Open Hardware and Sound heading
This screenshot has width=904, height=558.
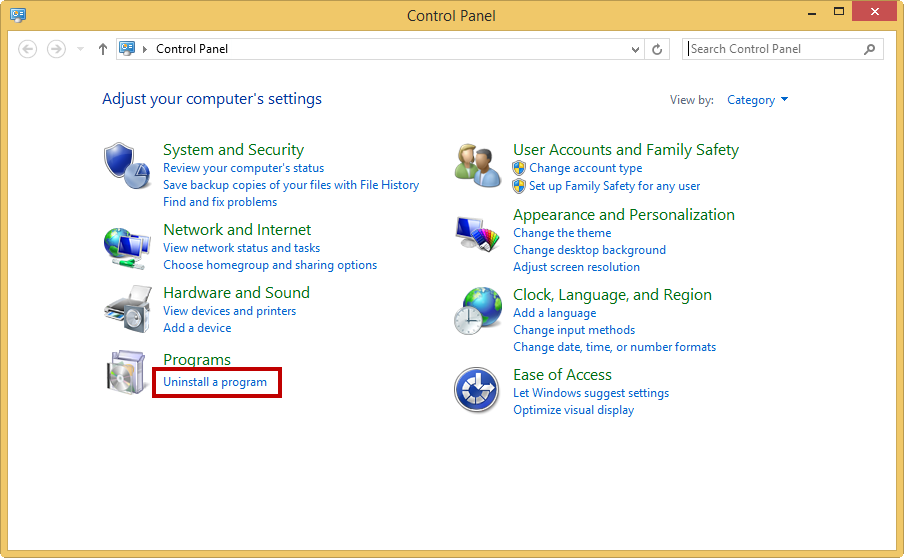click(x=236, y=292)
